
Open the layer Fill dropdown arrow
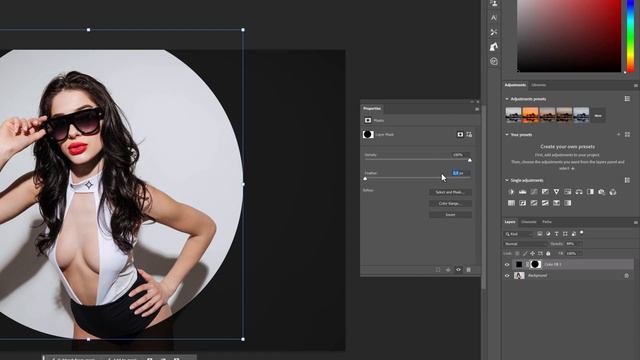click(x=580, y=253)
